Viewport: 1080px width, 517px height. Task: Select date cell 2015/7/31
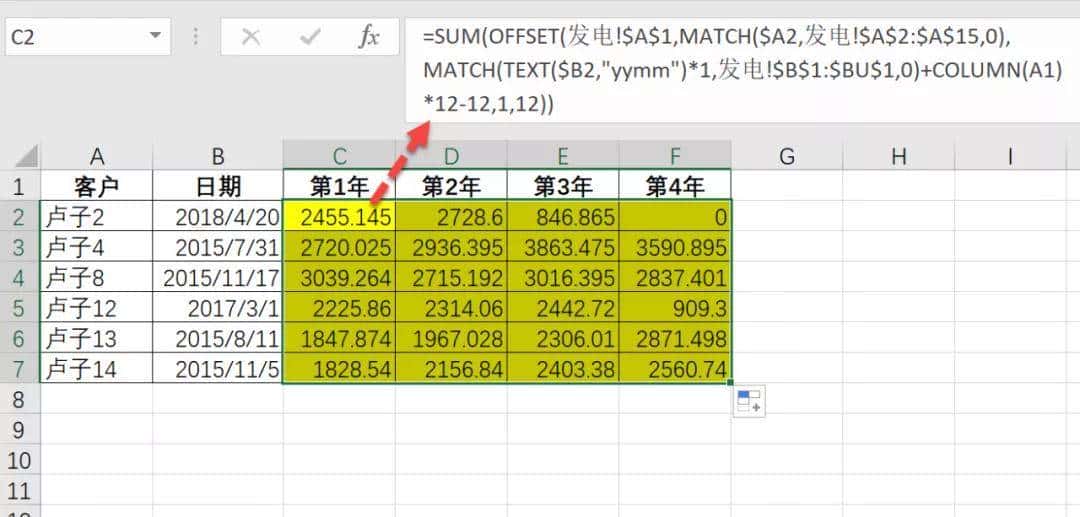pos(218,247)
